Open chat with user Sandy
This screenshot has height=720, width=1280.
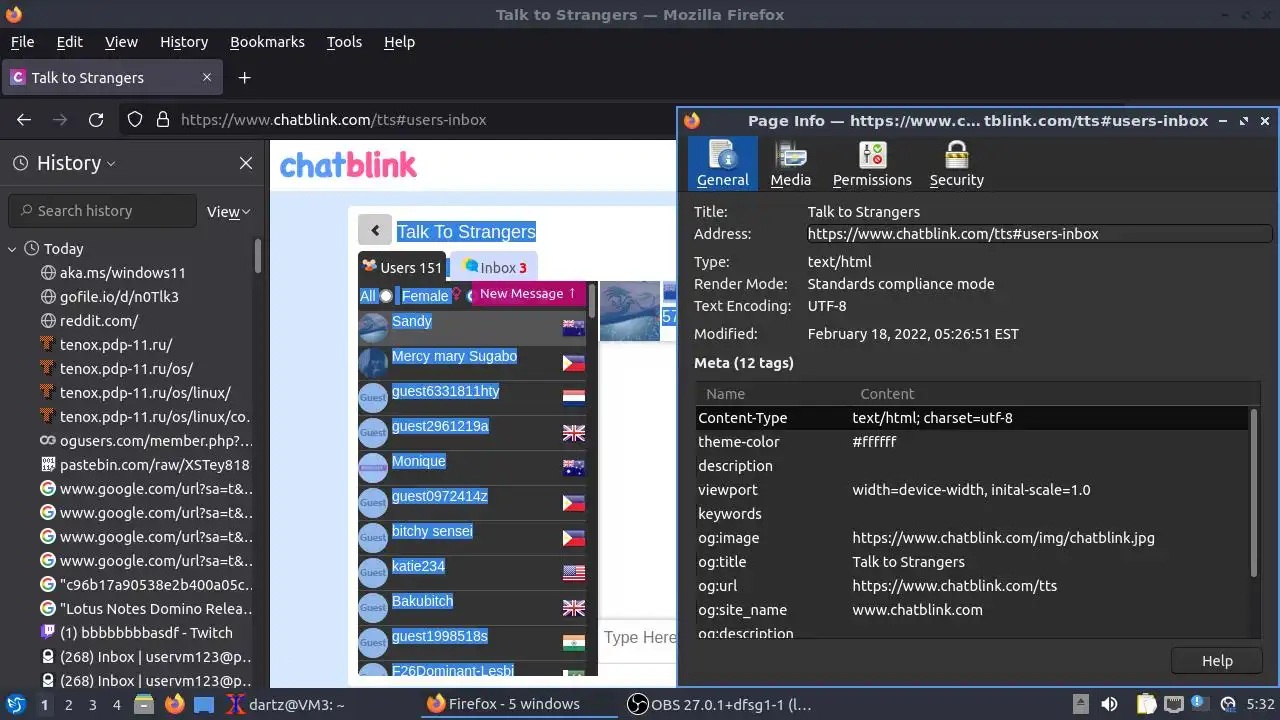coord(472,328)
